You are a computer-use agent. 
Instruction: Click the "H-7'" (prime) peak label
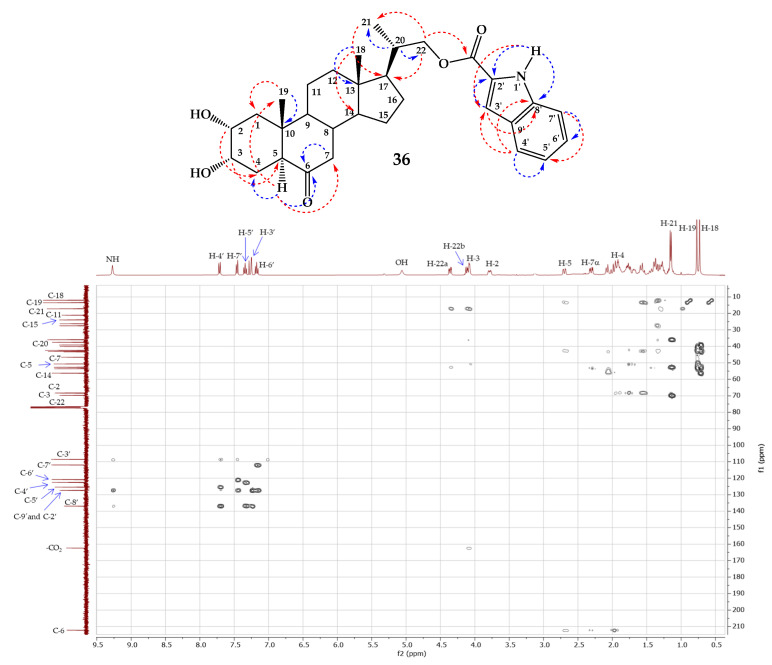(x=235, y=256)
